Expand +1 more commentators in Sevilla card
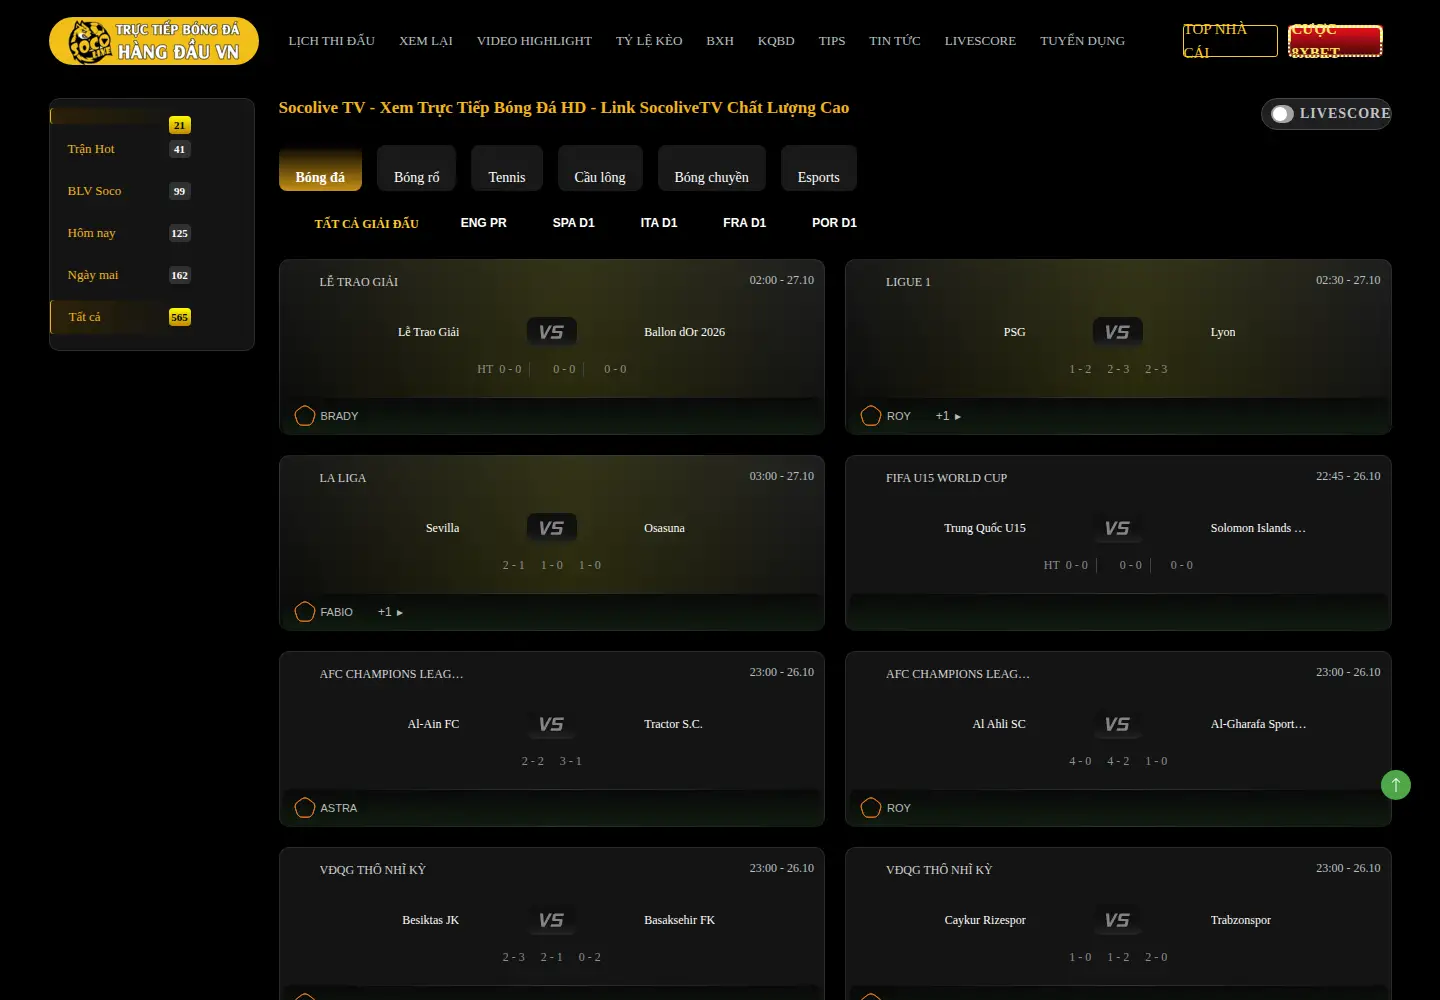This screenshot has height=1000, width=1440. coord(390,612)
